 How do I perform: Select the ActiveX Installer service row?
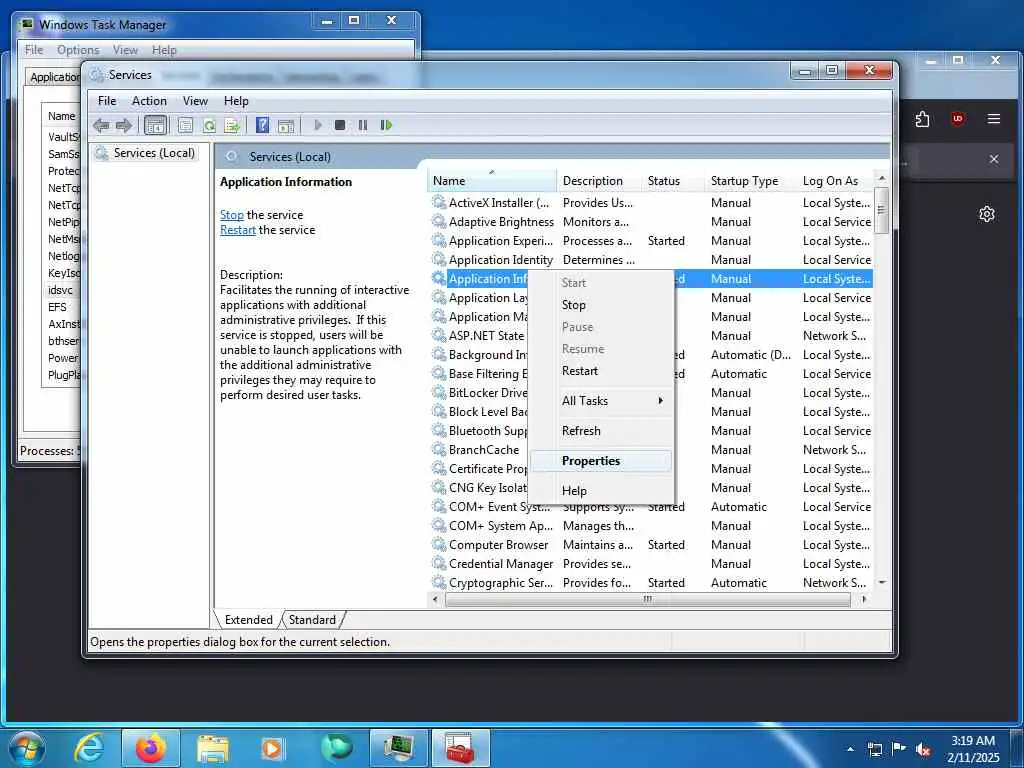click(651, 203)
